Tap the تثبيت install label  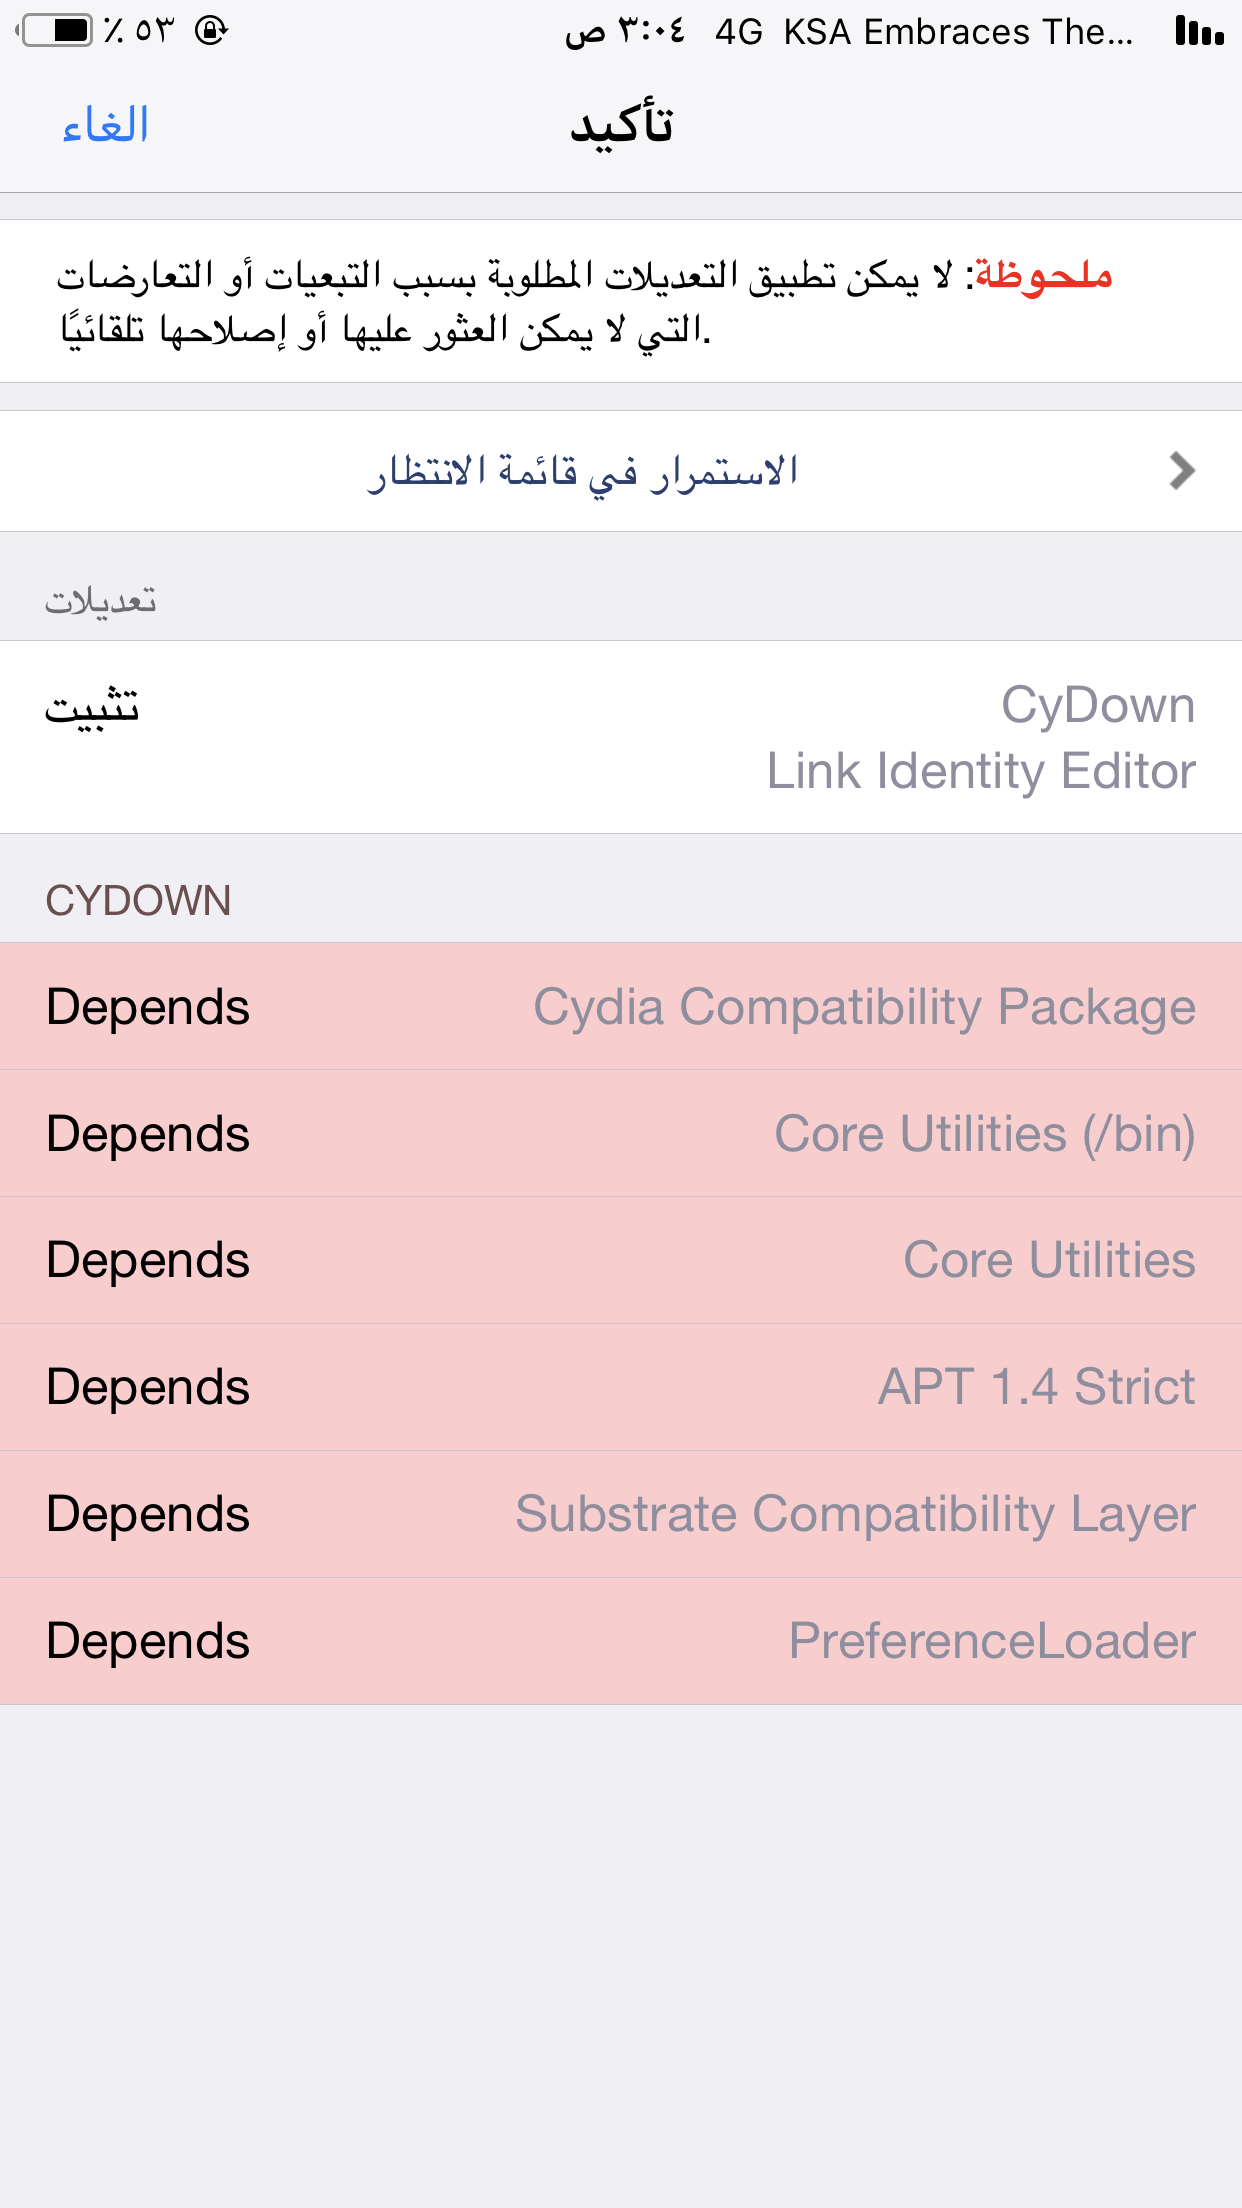tap(92, 708)
